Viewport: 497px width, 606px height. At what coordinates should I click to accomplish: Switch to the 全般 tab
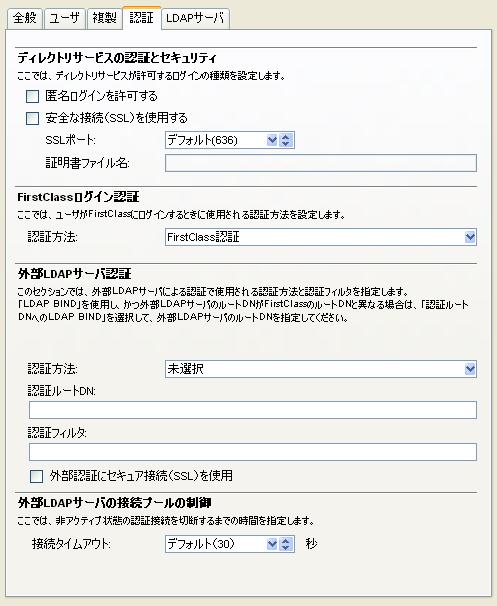coord(24,18)
